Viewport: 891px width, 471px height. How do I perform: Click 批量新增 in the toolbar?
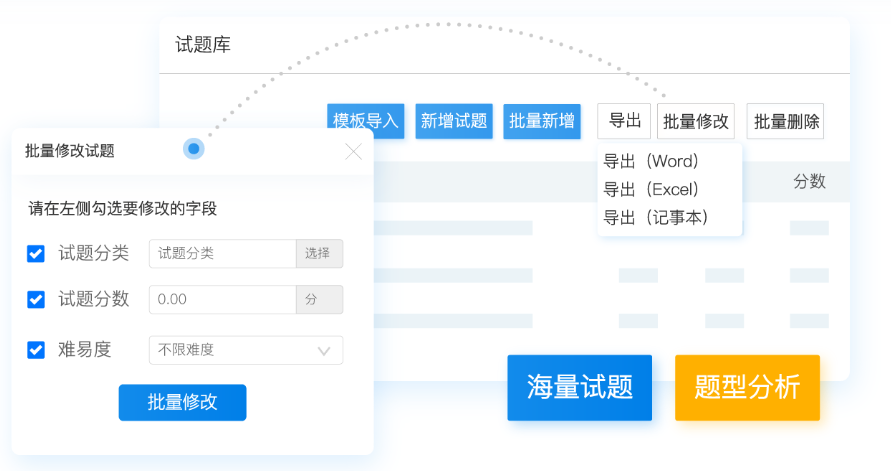[x=542, y=121]
